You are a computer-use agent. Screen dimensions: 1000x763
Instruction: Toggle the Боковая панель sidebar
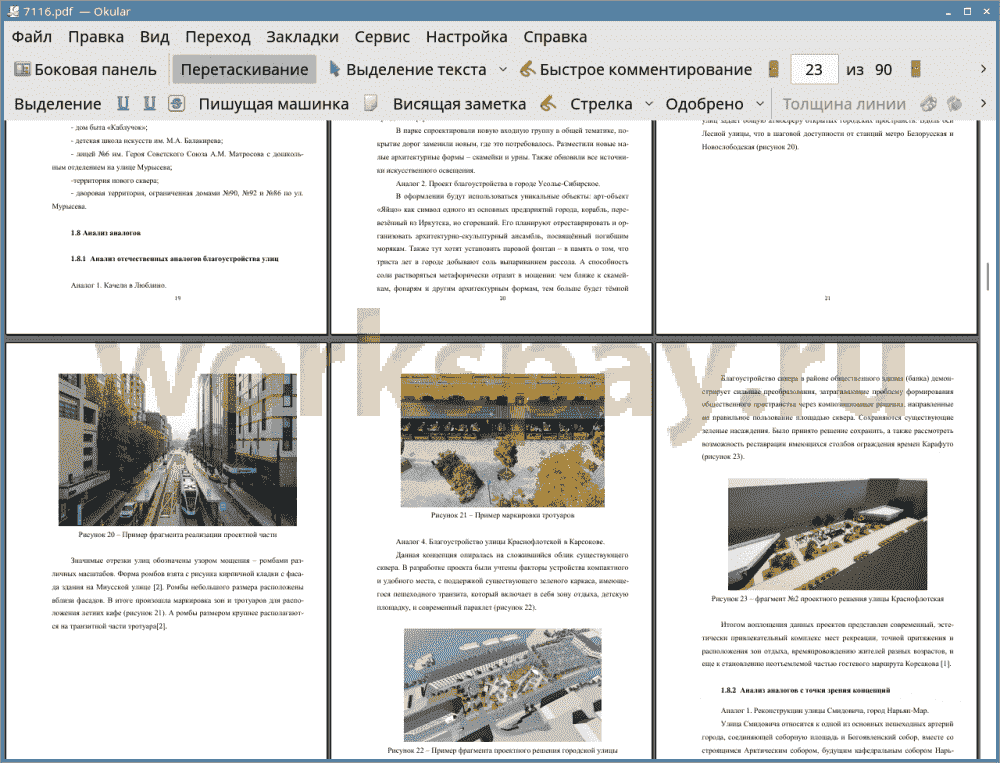click(x=85, y=70)
